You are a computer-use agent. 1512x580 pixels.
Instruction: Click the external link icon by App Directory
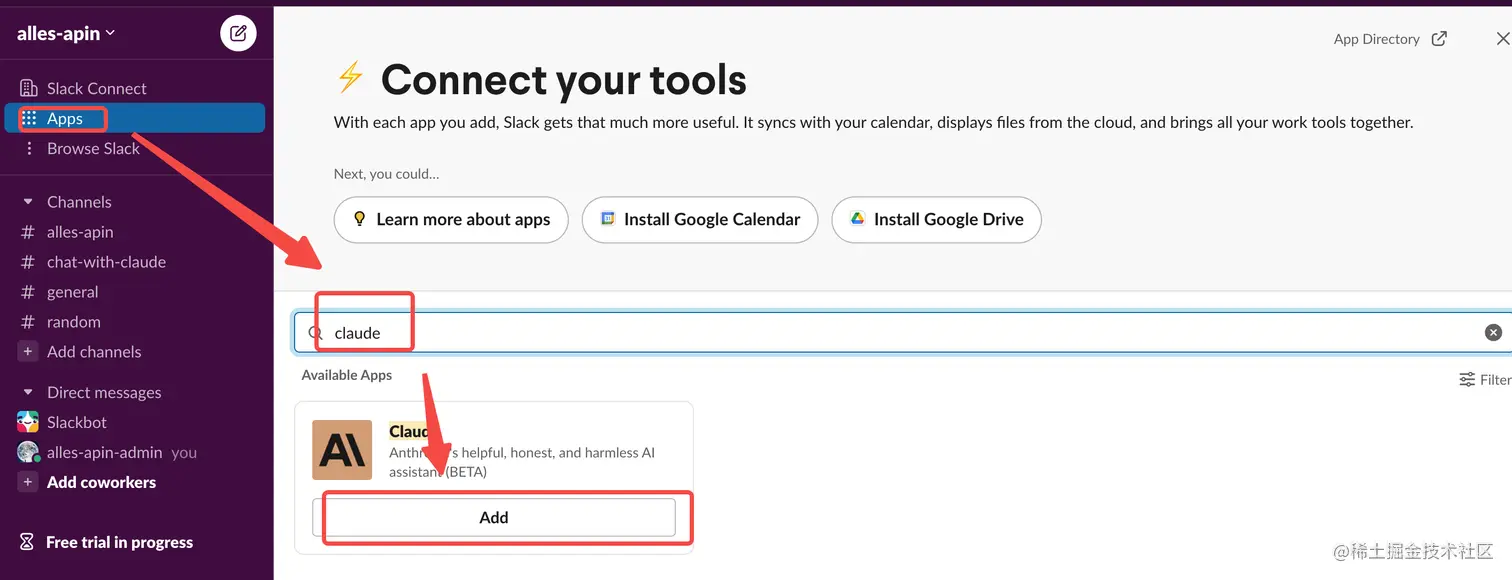click(1439, 39)
